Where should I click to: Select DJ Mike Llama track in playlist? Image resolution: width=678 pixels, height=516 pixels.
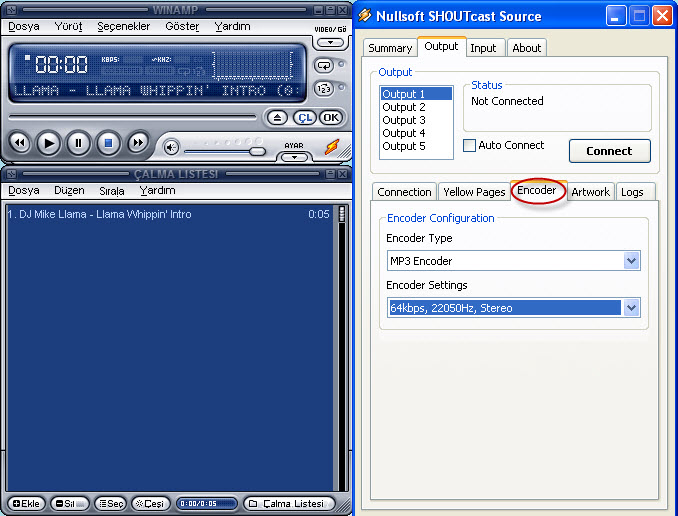point(169,214)
